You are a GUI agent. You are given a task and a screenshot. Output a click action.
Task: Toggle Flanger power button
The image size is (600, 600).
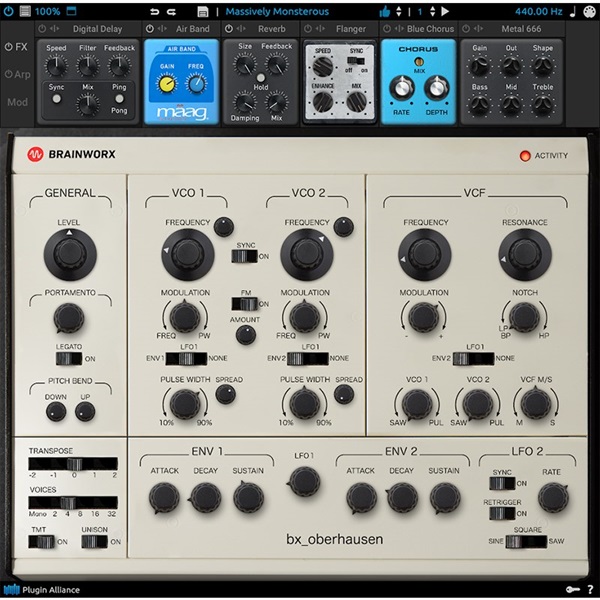pyautogui.click(x=308, y=29)
